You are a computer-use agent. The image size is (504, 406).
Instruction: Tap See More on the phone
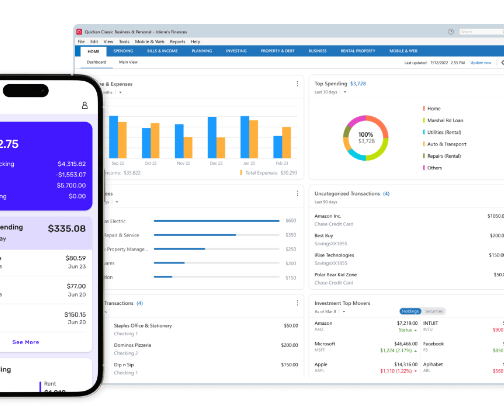pos(26,342)
